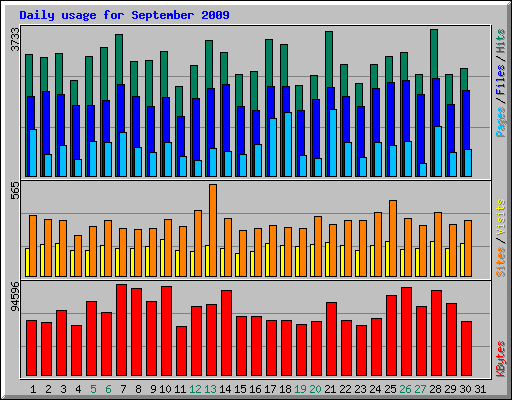The width and height of the screenshot is (512, 400).
Task: Select the light blue Pages bar for day 18
Action: (x=288, y=144)
